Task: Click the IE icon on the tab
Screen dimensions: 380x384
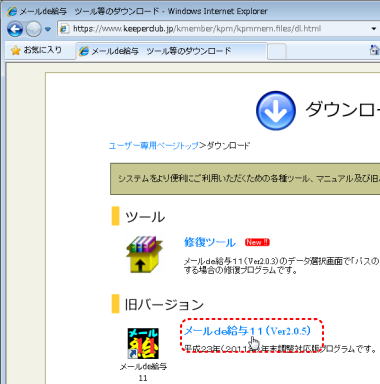Action: point(84,51)
